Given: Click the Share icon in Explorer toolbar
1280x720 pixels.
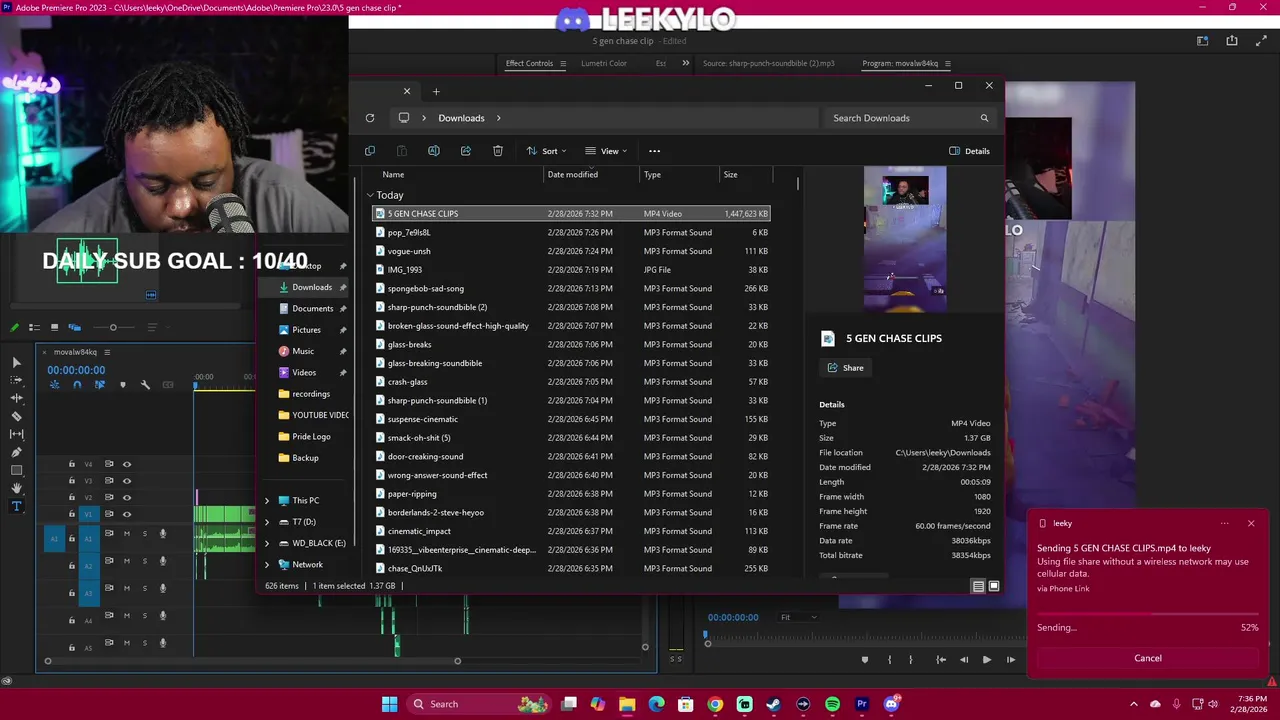Looking at the screenshot, I should pos(466,151).
